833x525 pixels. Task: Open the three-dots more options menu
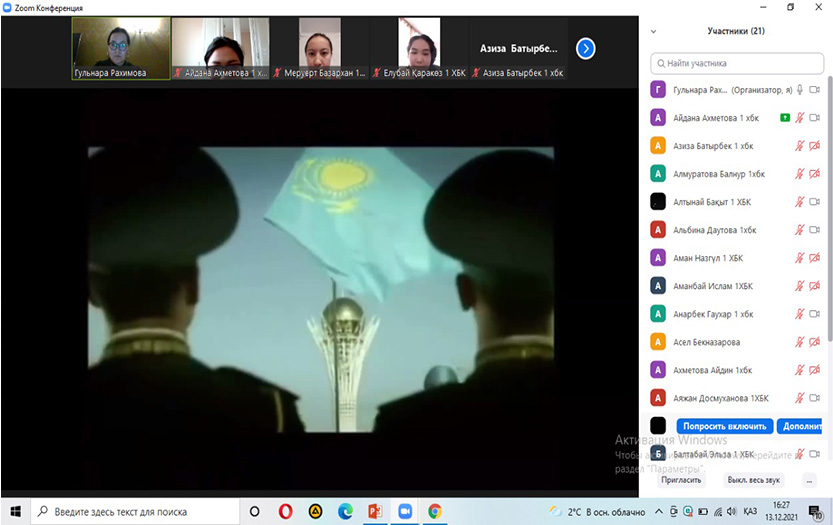[810, 480]
